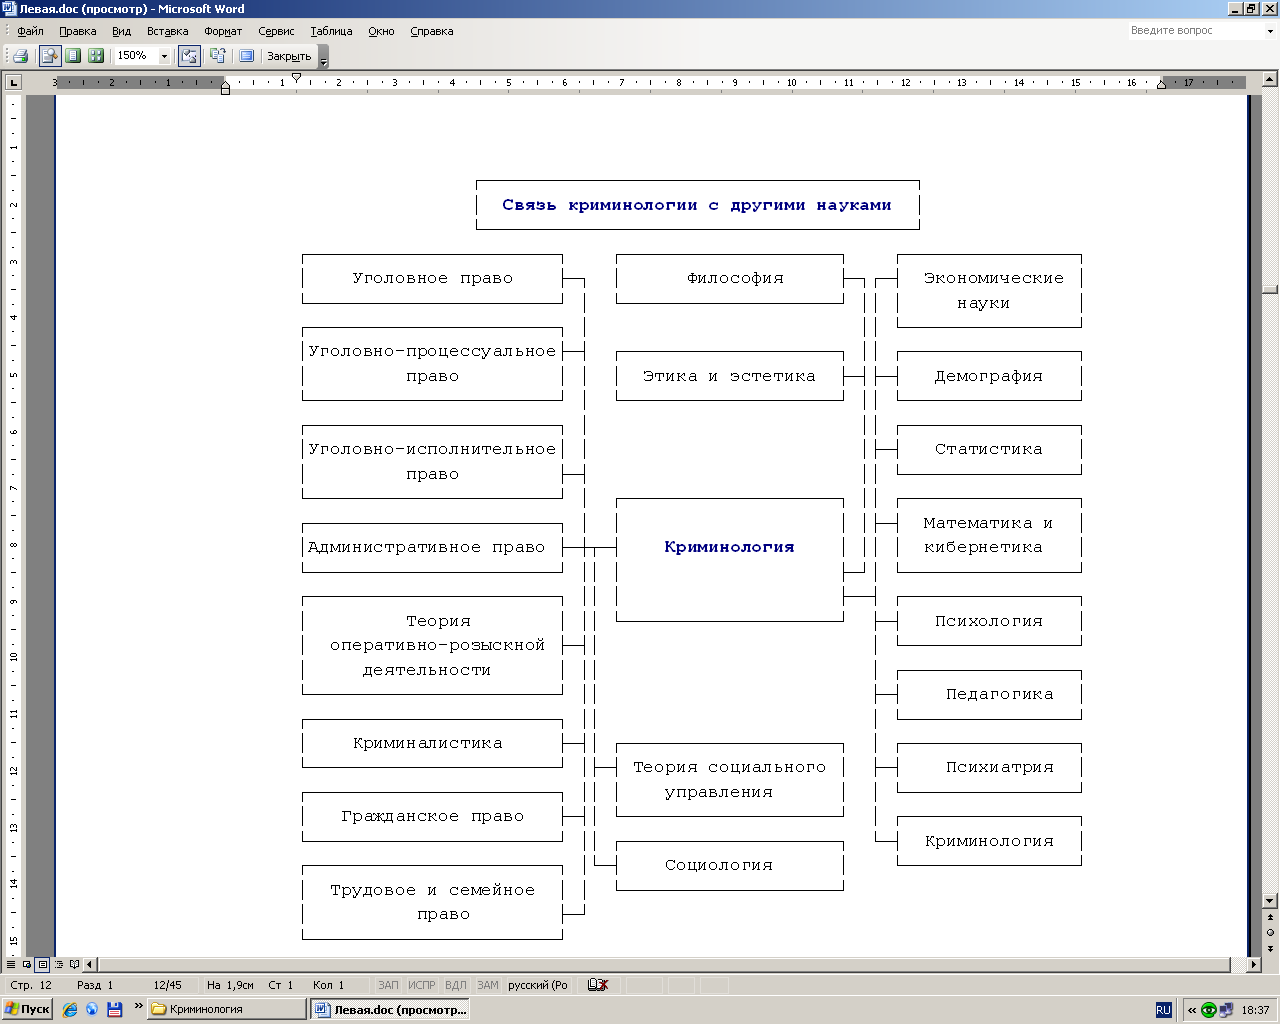
Task: Click the 'Социология' box in diagram
Action: pos(730,866)
